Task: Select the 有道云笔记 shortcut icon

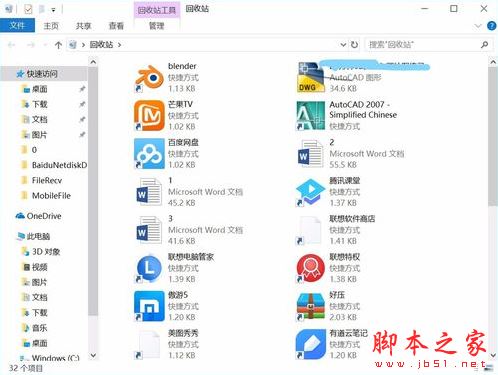Action: tap(310, 344)
